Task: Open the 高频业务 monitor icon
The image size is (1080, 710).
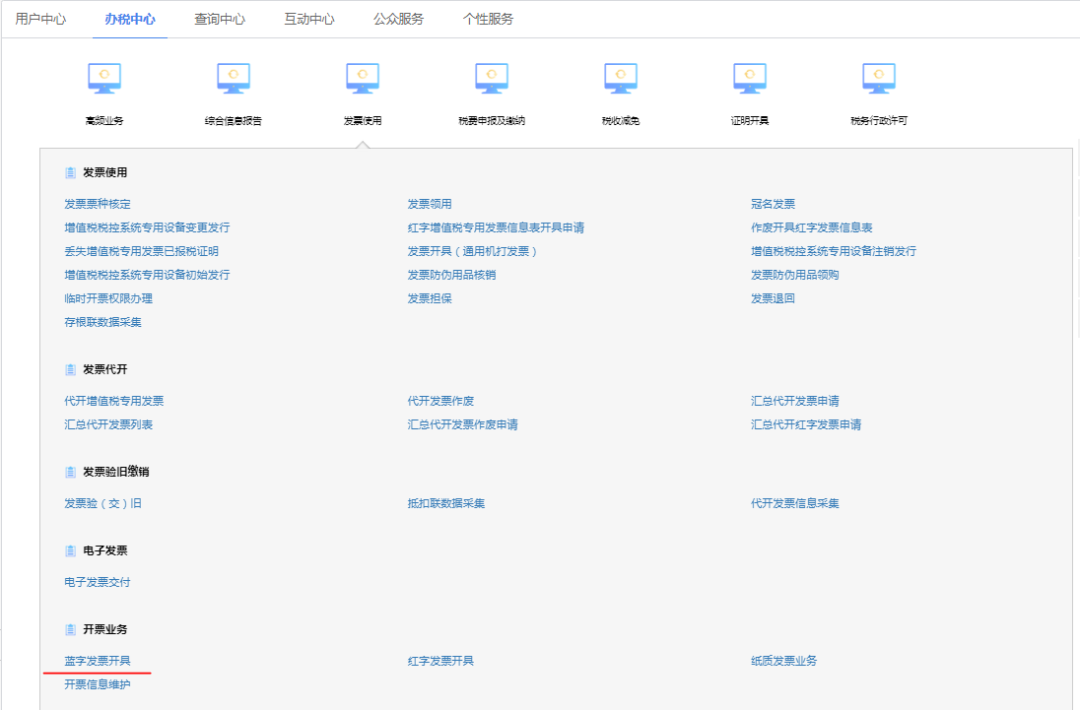Action: pyautogui.click(x=105, y=79)
